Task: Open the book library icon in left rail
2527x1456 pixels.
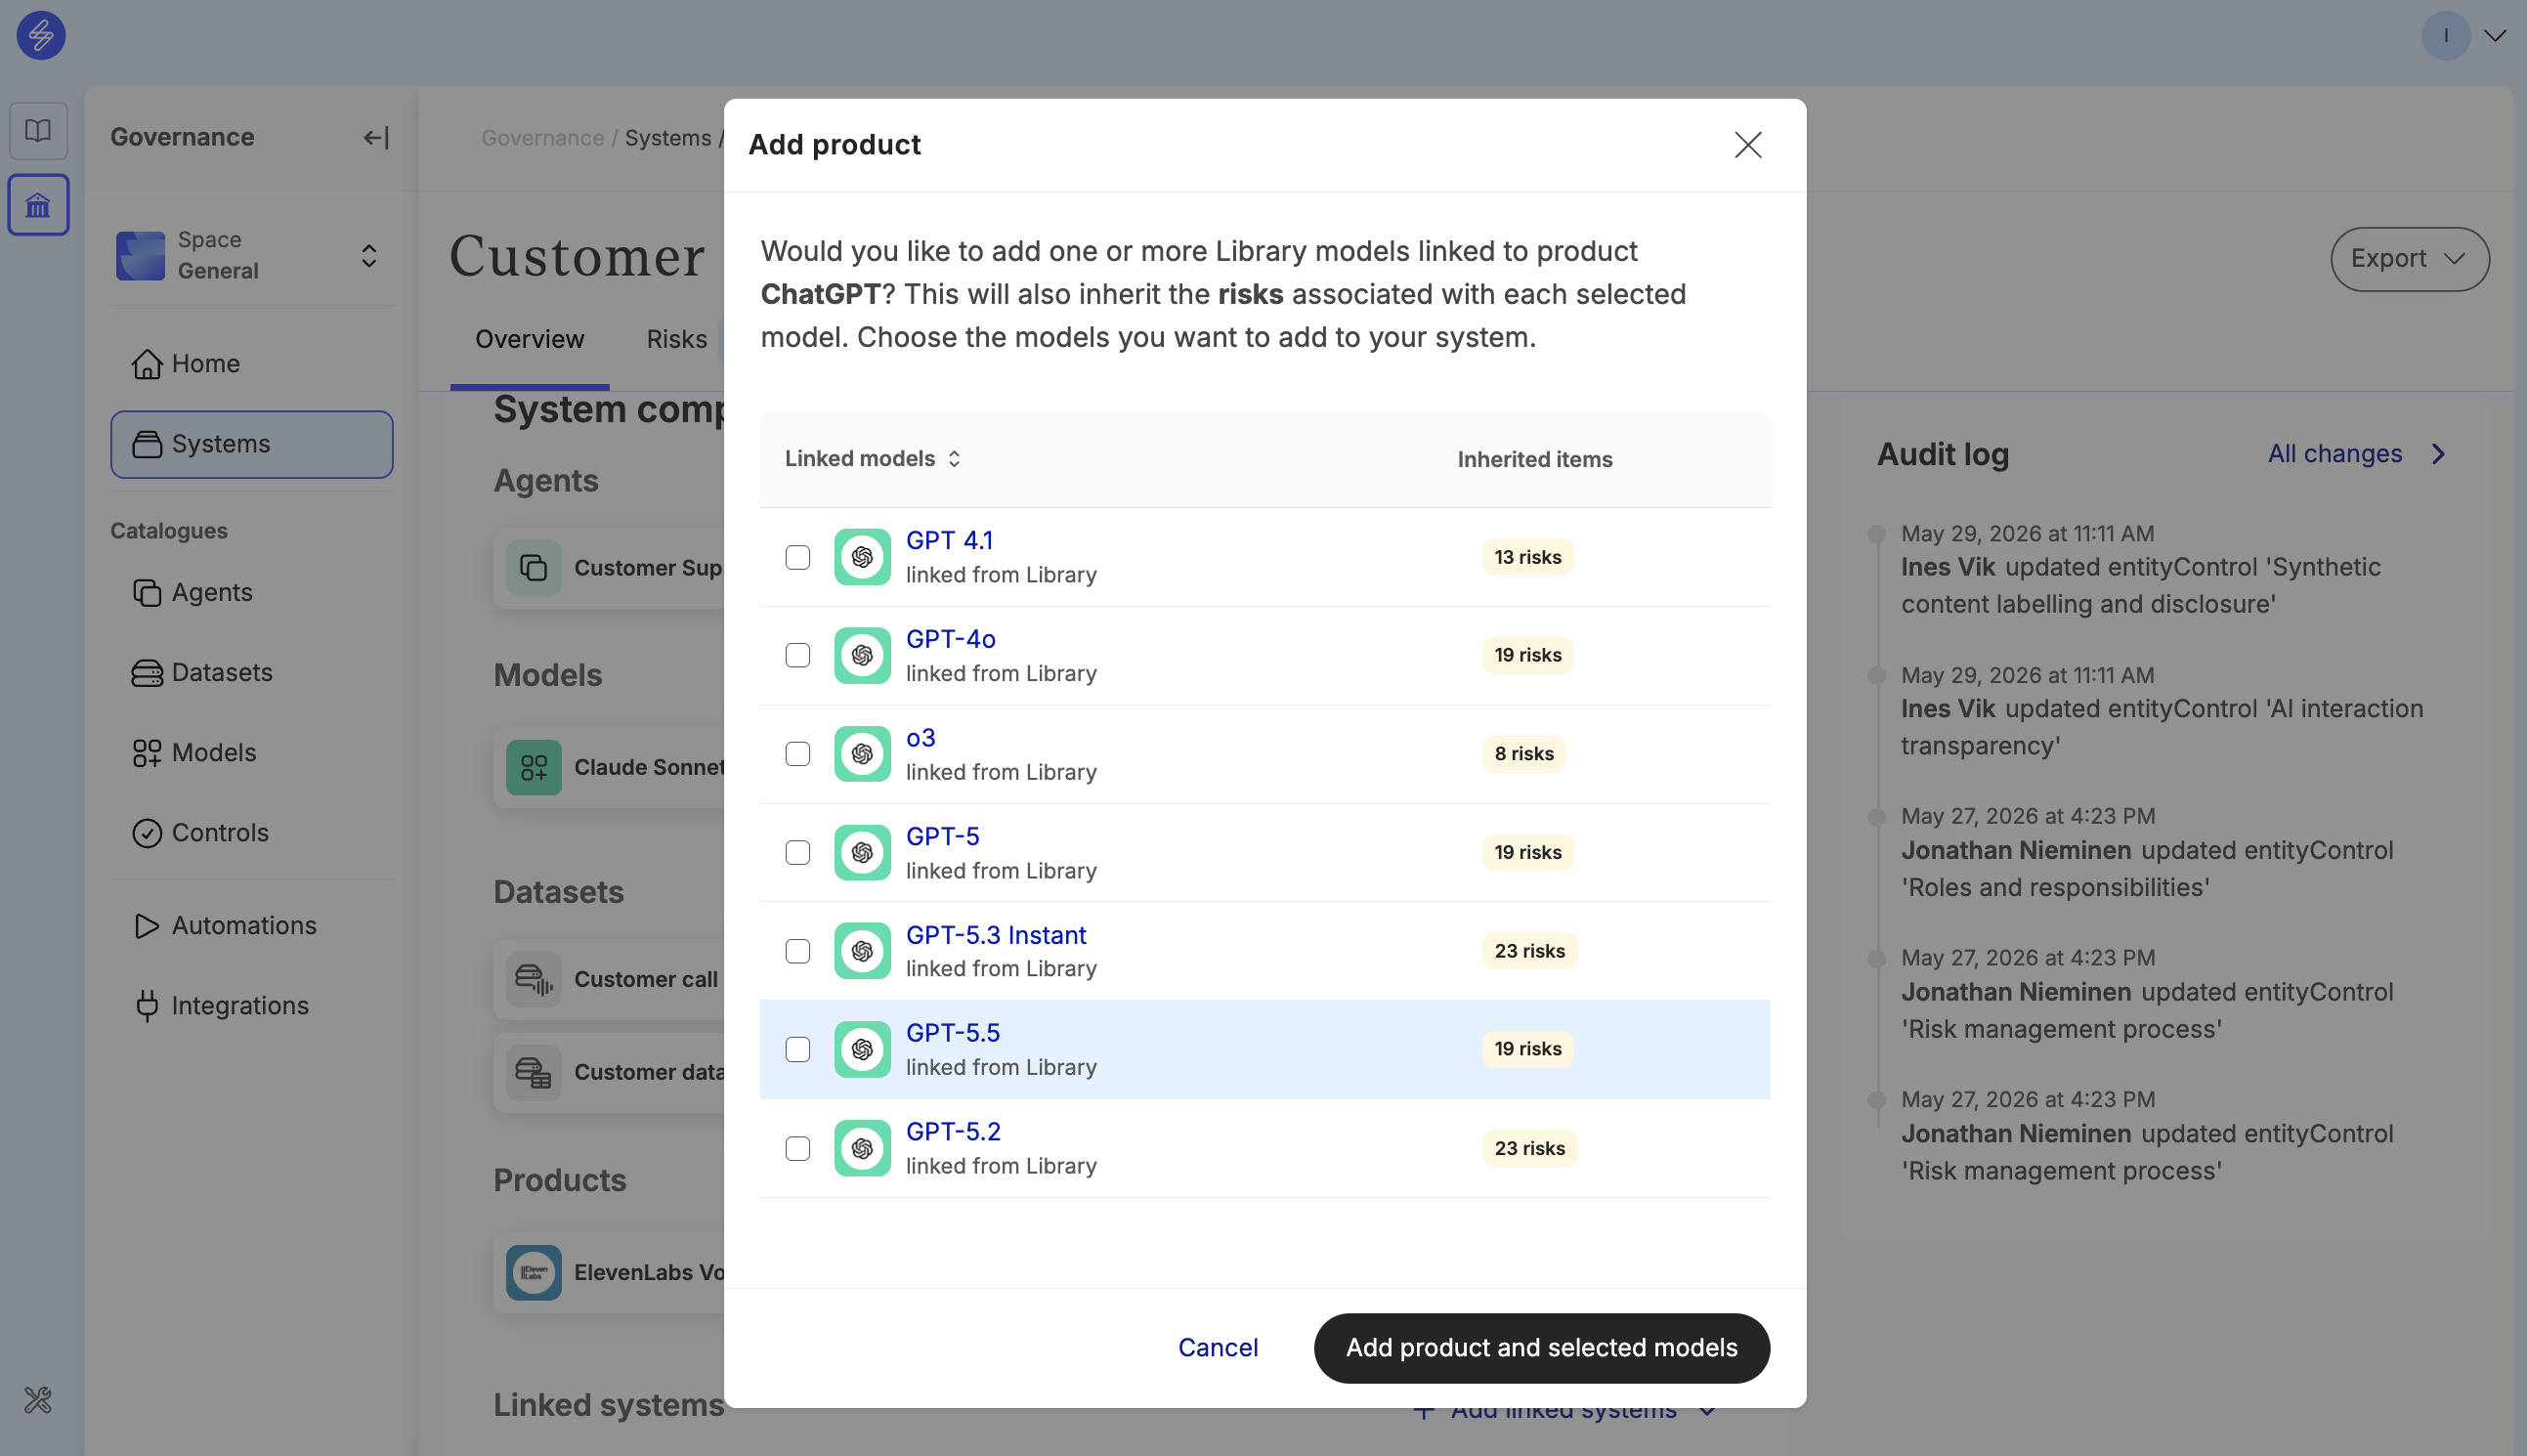Action: [x=38, y=131]
